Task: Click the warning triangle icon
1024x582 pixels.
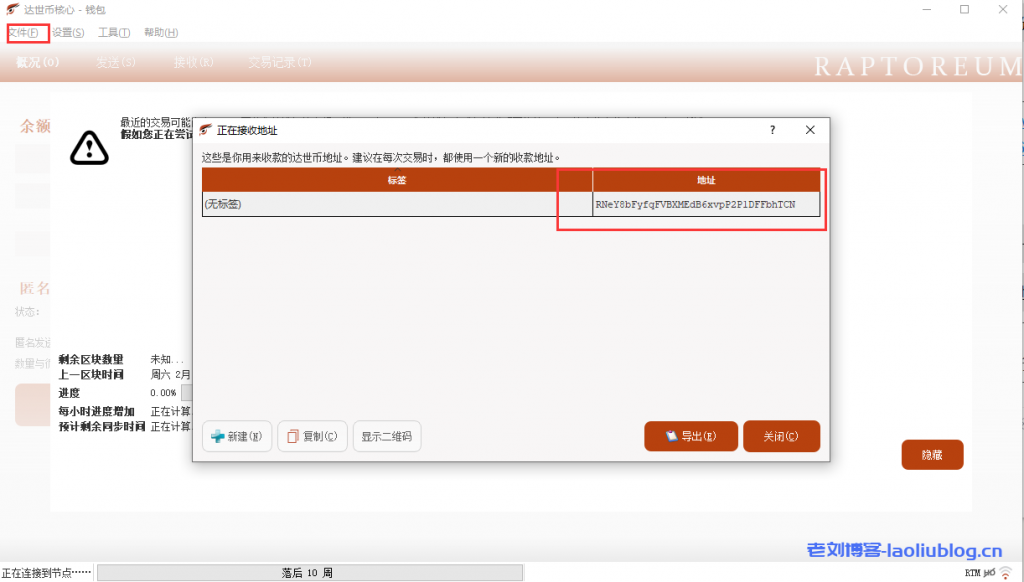Action: pyautogui.click(x=89, y=147)
